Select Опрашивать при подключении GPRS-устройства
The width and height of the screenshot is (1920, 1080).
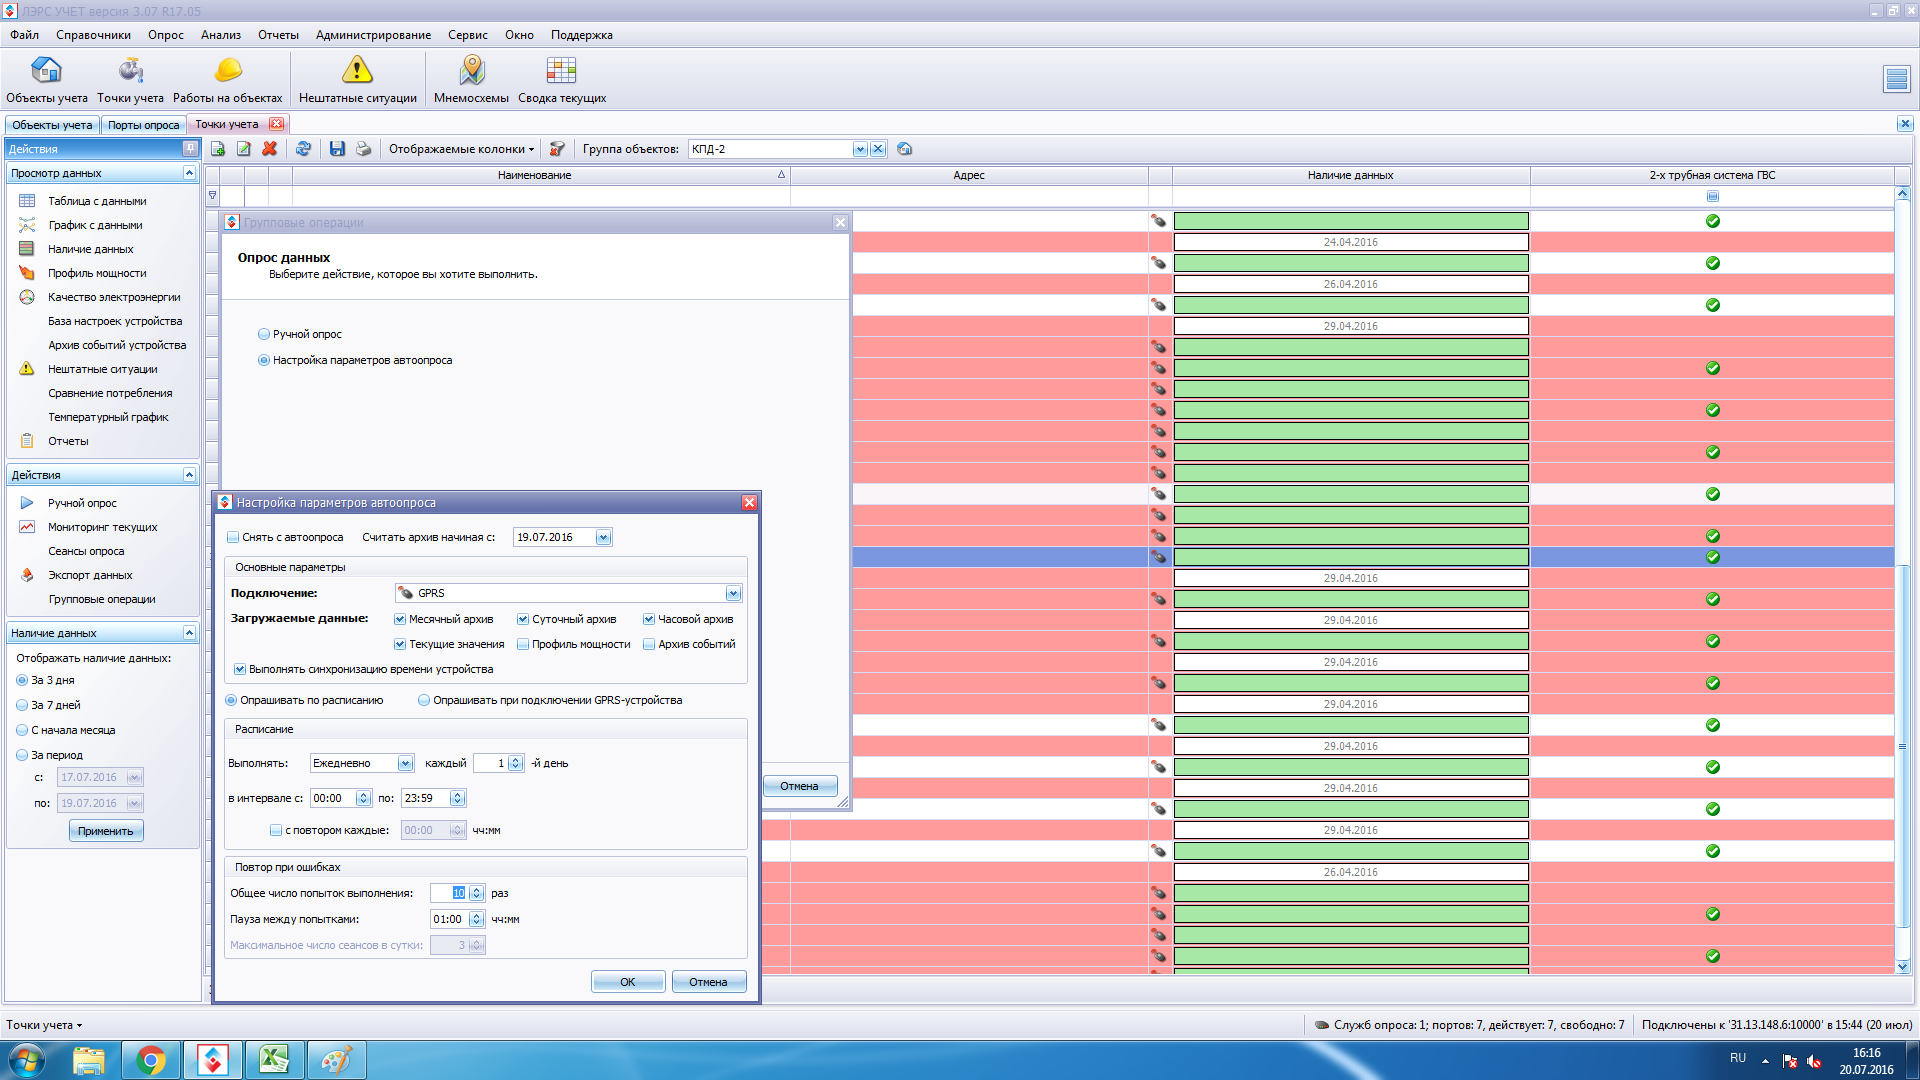point(424,700)
